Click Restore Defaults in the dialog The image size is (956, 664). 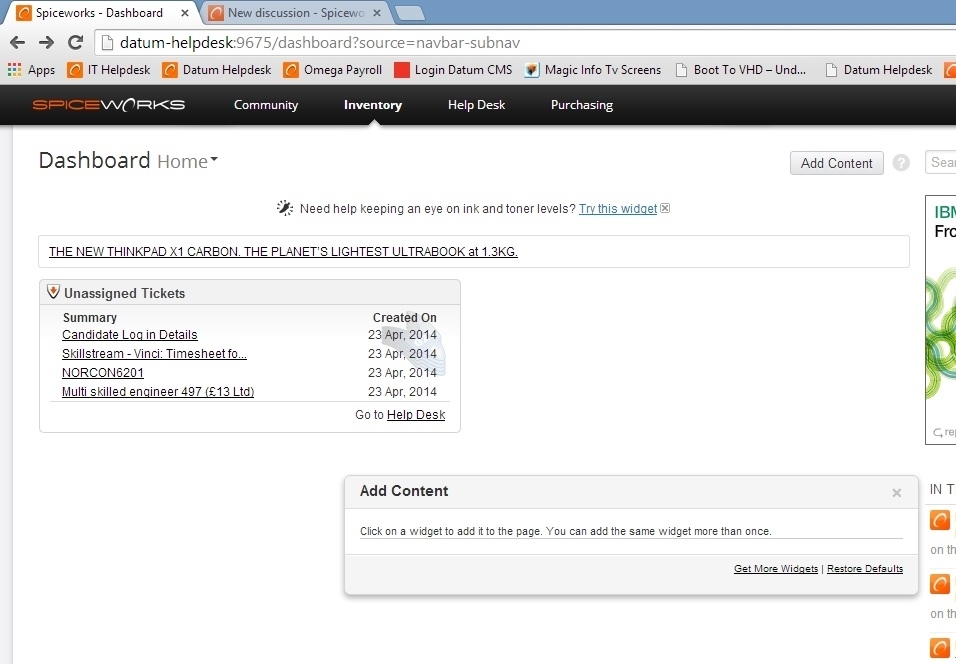(864, 568)
